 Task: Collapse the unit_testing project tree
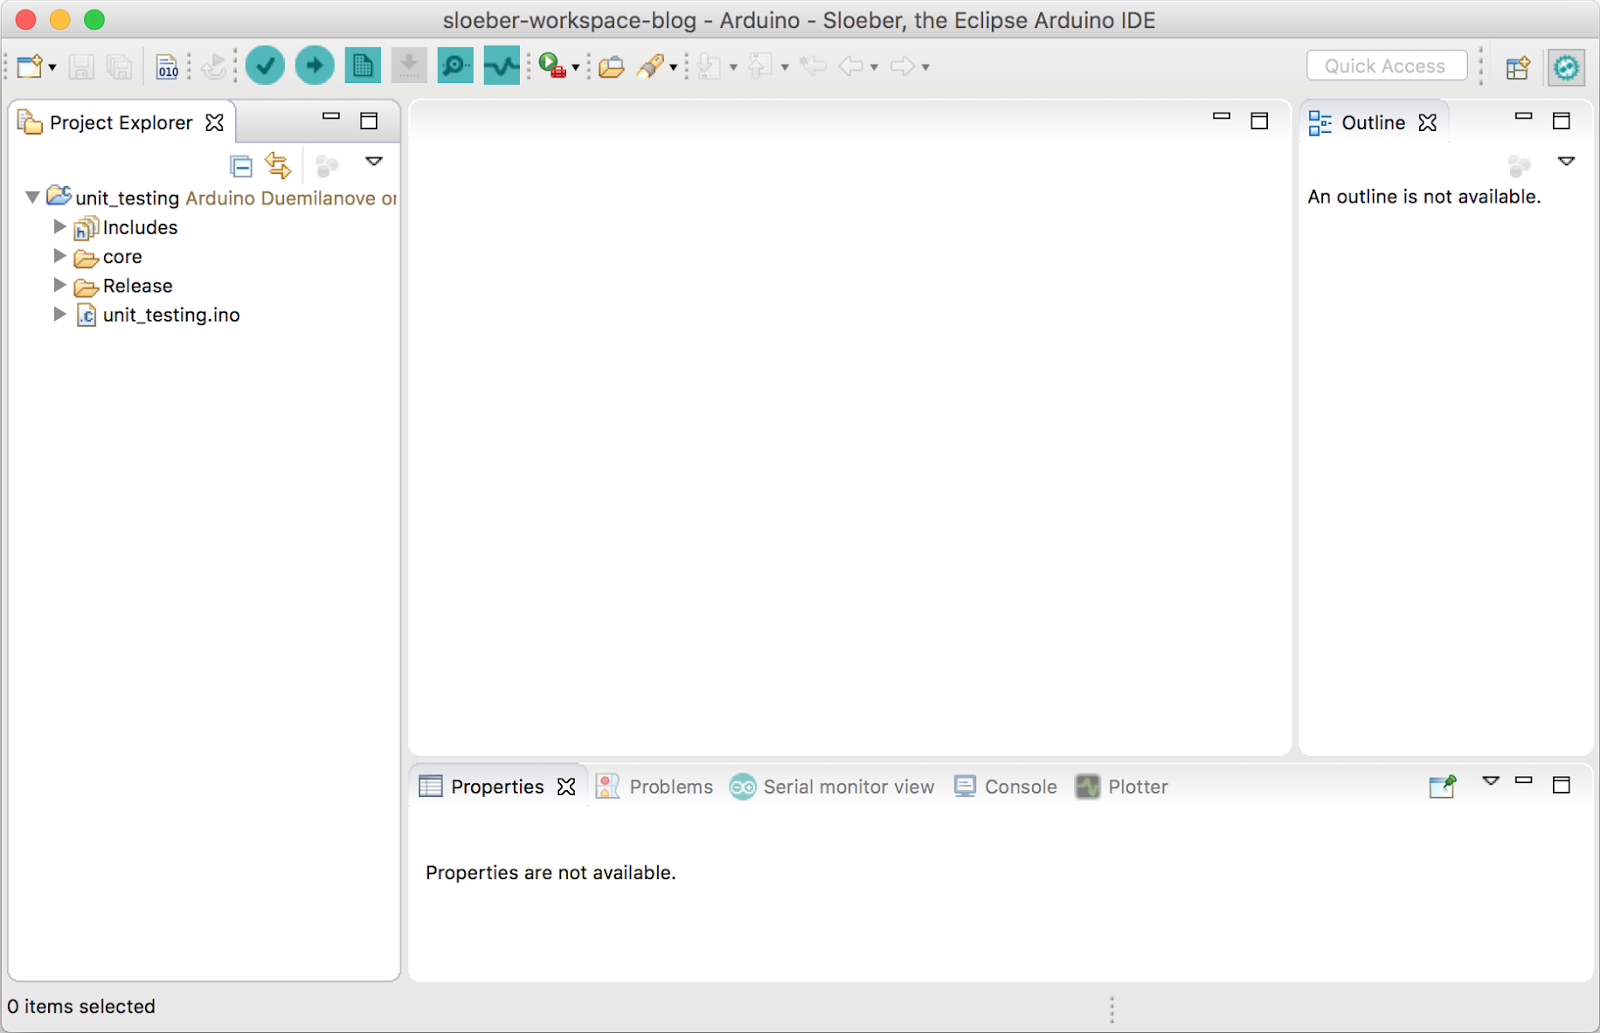31,197
